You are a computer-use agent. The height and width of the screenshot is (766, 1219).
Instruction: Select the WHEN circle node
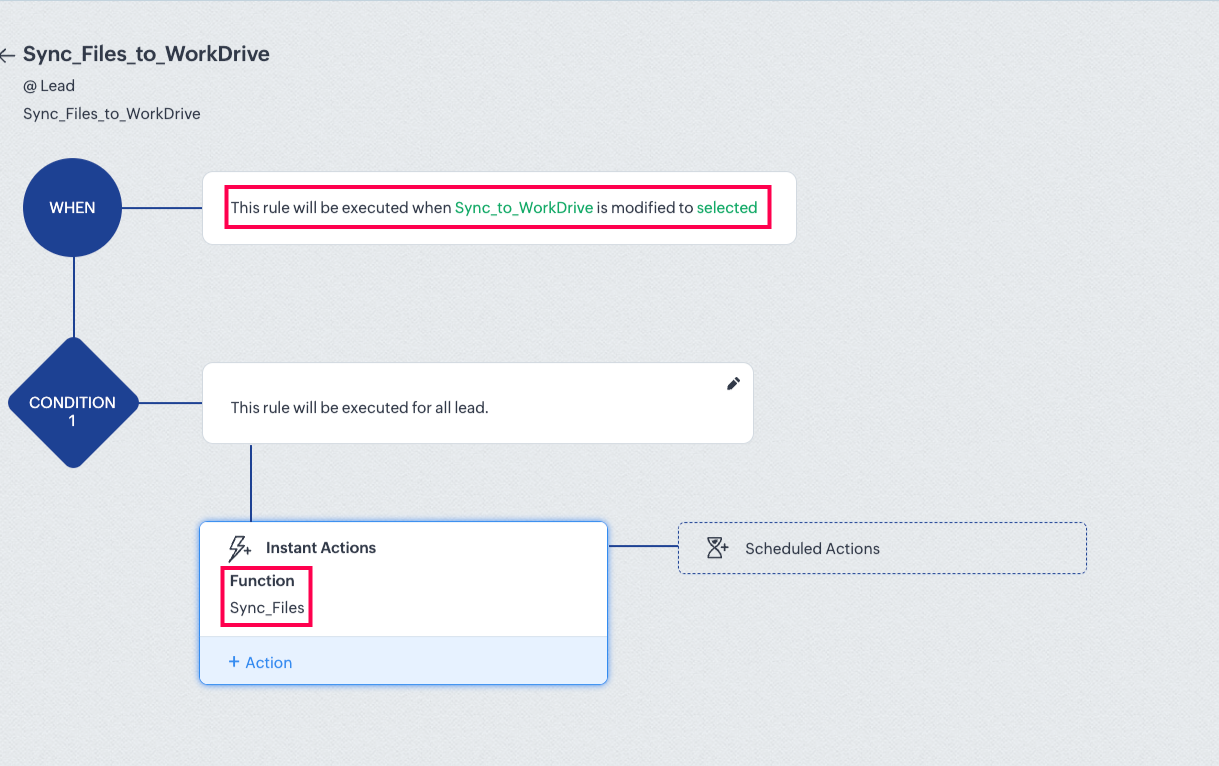(72, 208)
